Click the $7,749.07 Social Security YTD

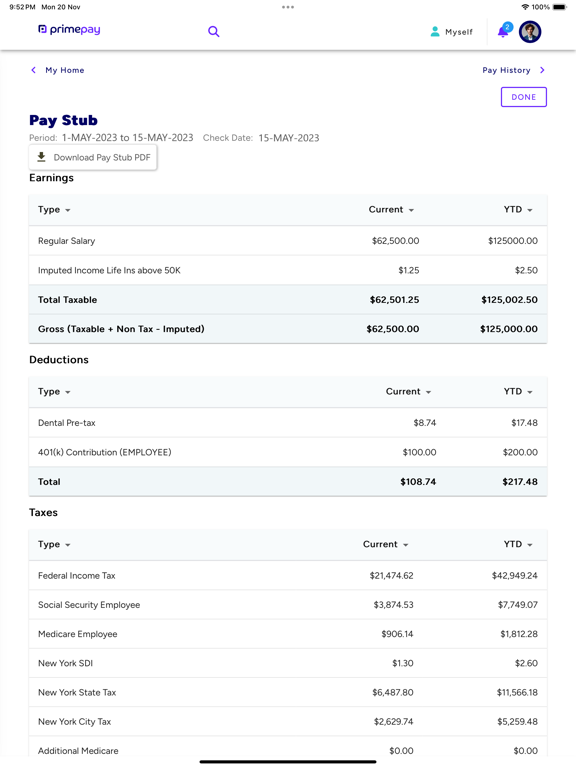(x=518, y=605)
